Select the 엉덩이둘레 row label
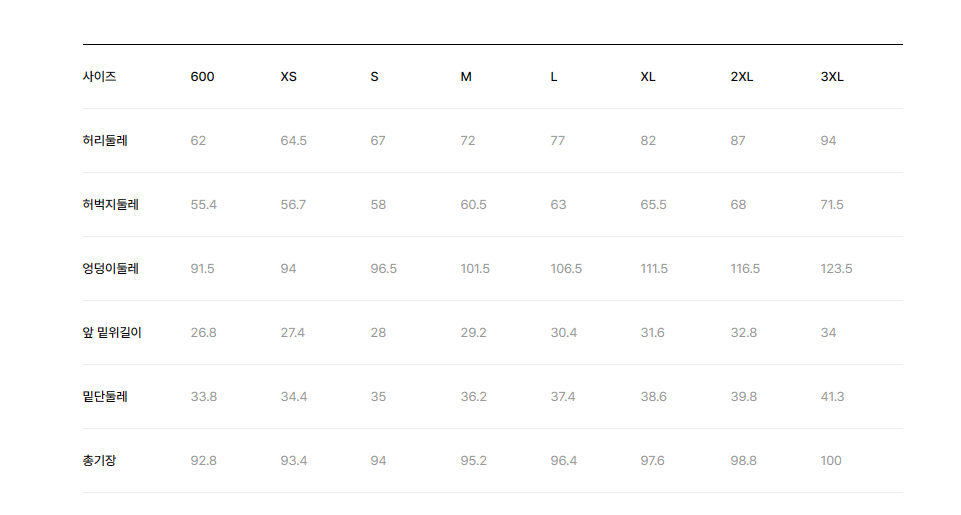 coord(110,269)
